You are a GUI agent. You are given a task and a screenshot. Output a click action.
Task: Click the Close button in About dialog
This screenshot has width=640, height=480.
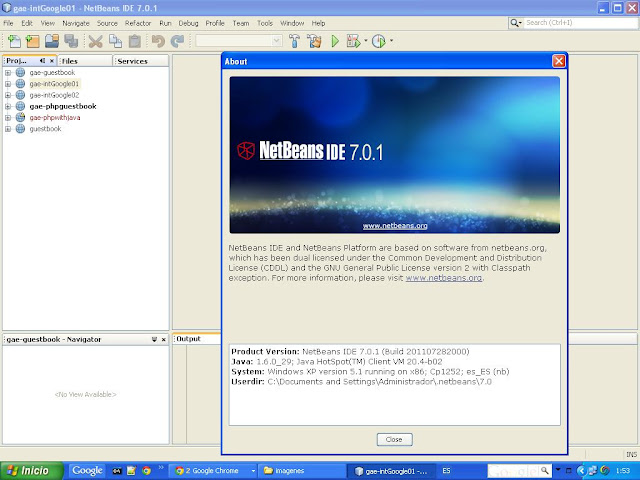[x=394, y=440]
